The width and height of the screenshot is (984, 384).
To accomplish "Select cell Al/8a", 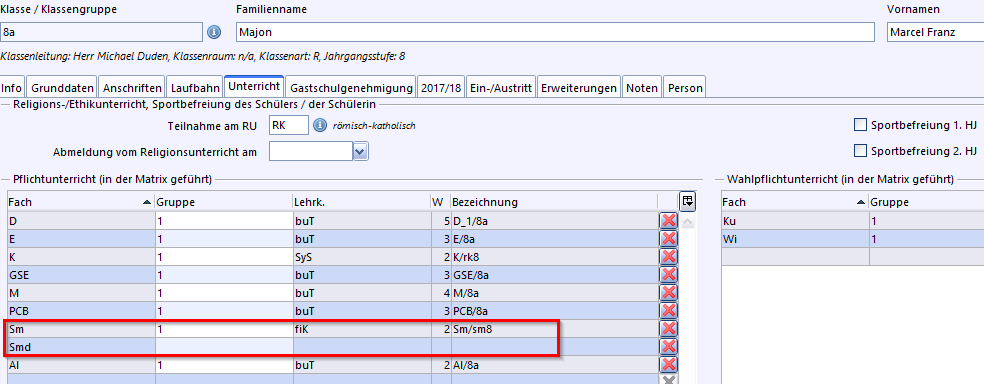I will point(554,365).
